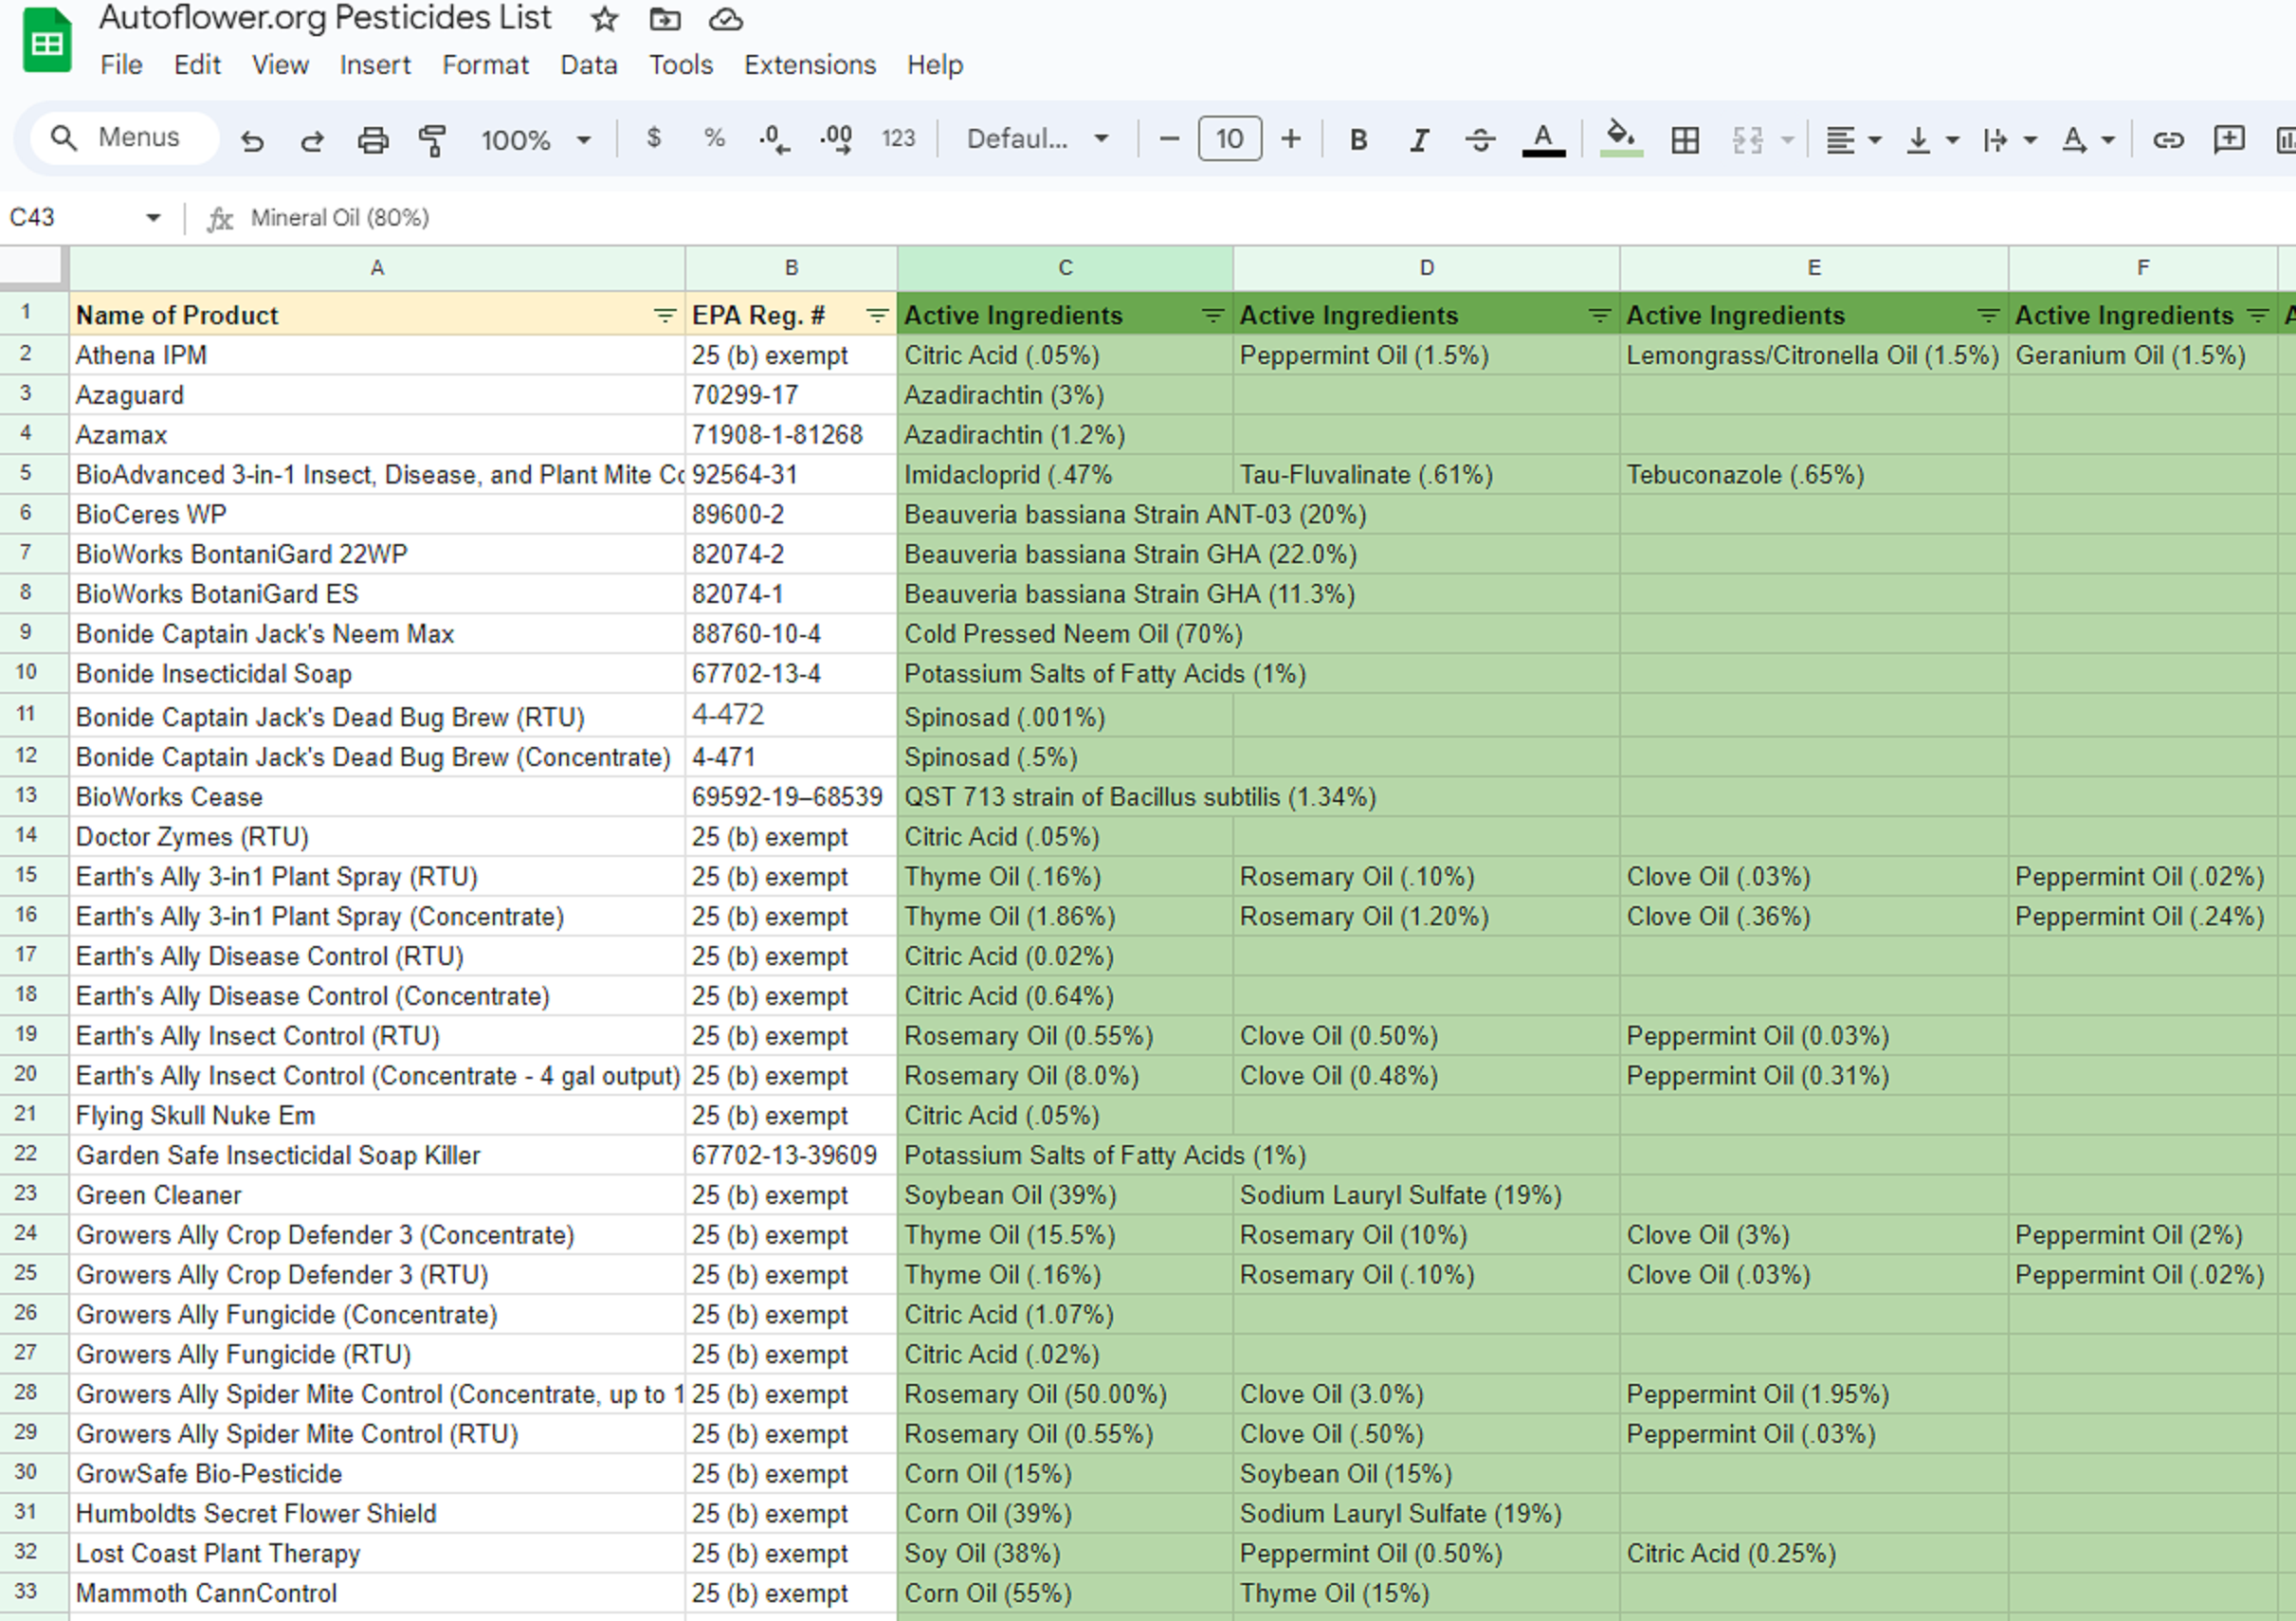Screen dimensions: 2296x1621
Task: Increase decimal places
Action: pyautogui.click(x=836, y=139)
